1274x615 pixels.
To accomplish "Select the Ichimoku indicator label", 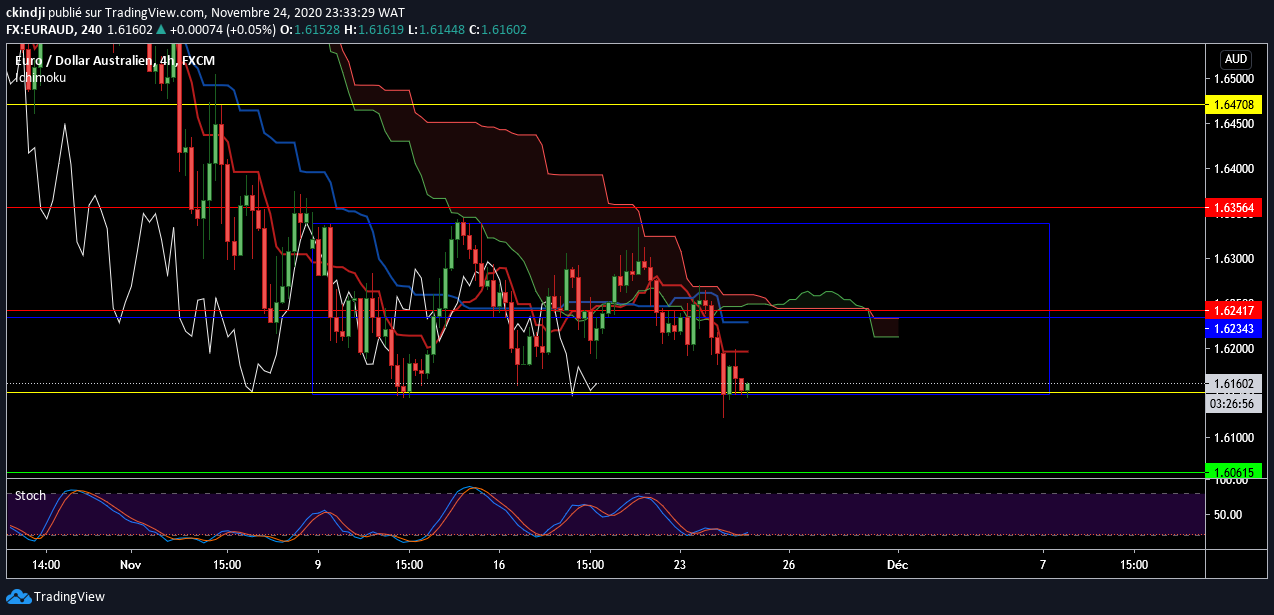I will pyautogui.click(x=40, y=77).
